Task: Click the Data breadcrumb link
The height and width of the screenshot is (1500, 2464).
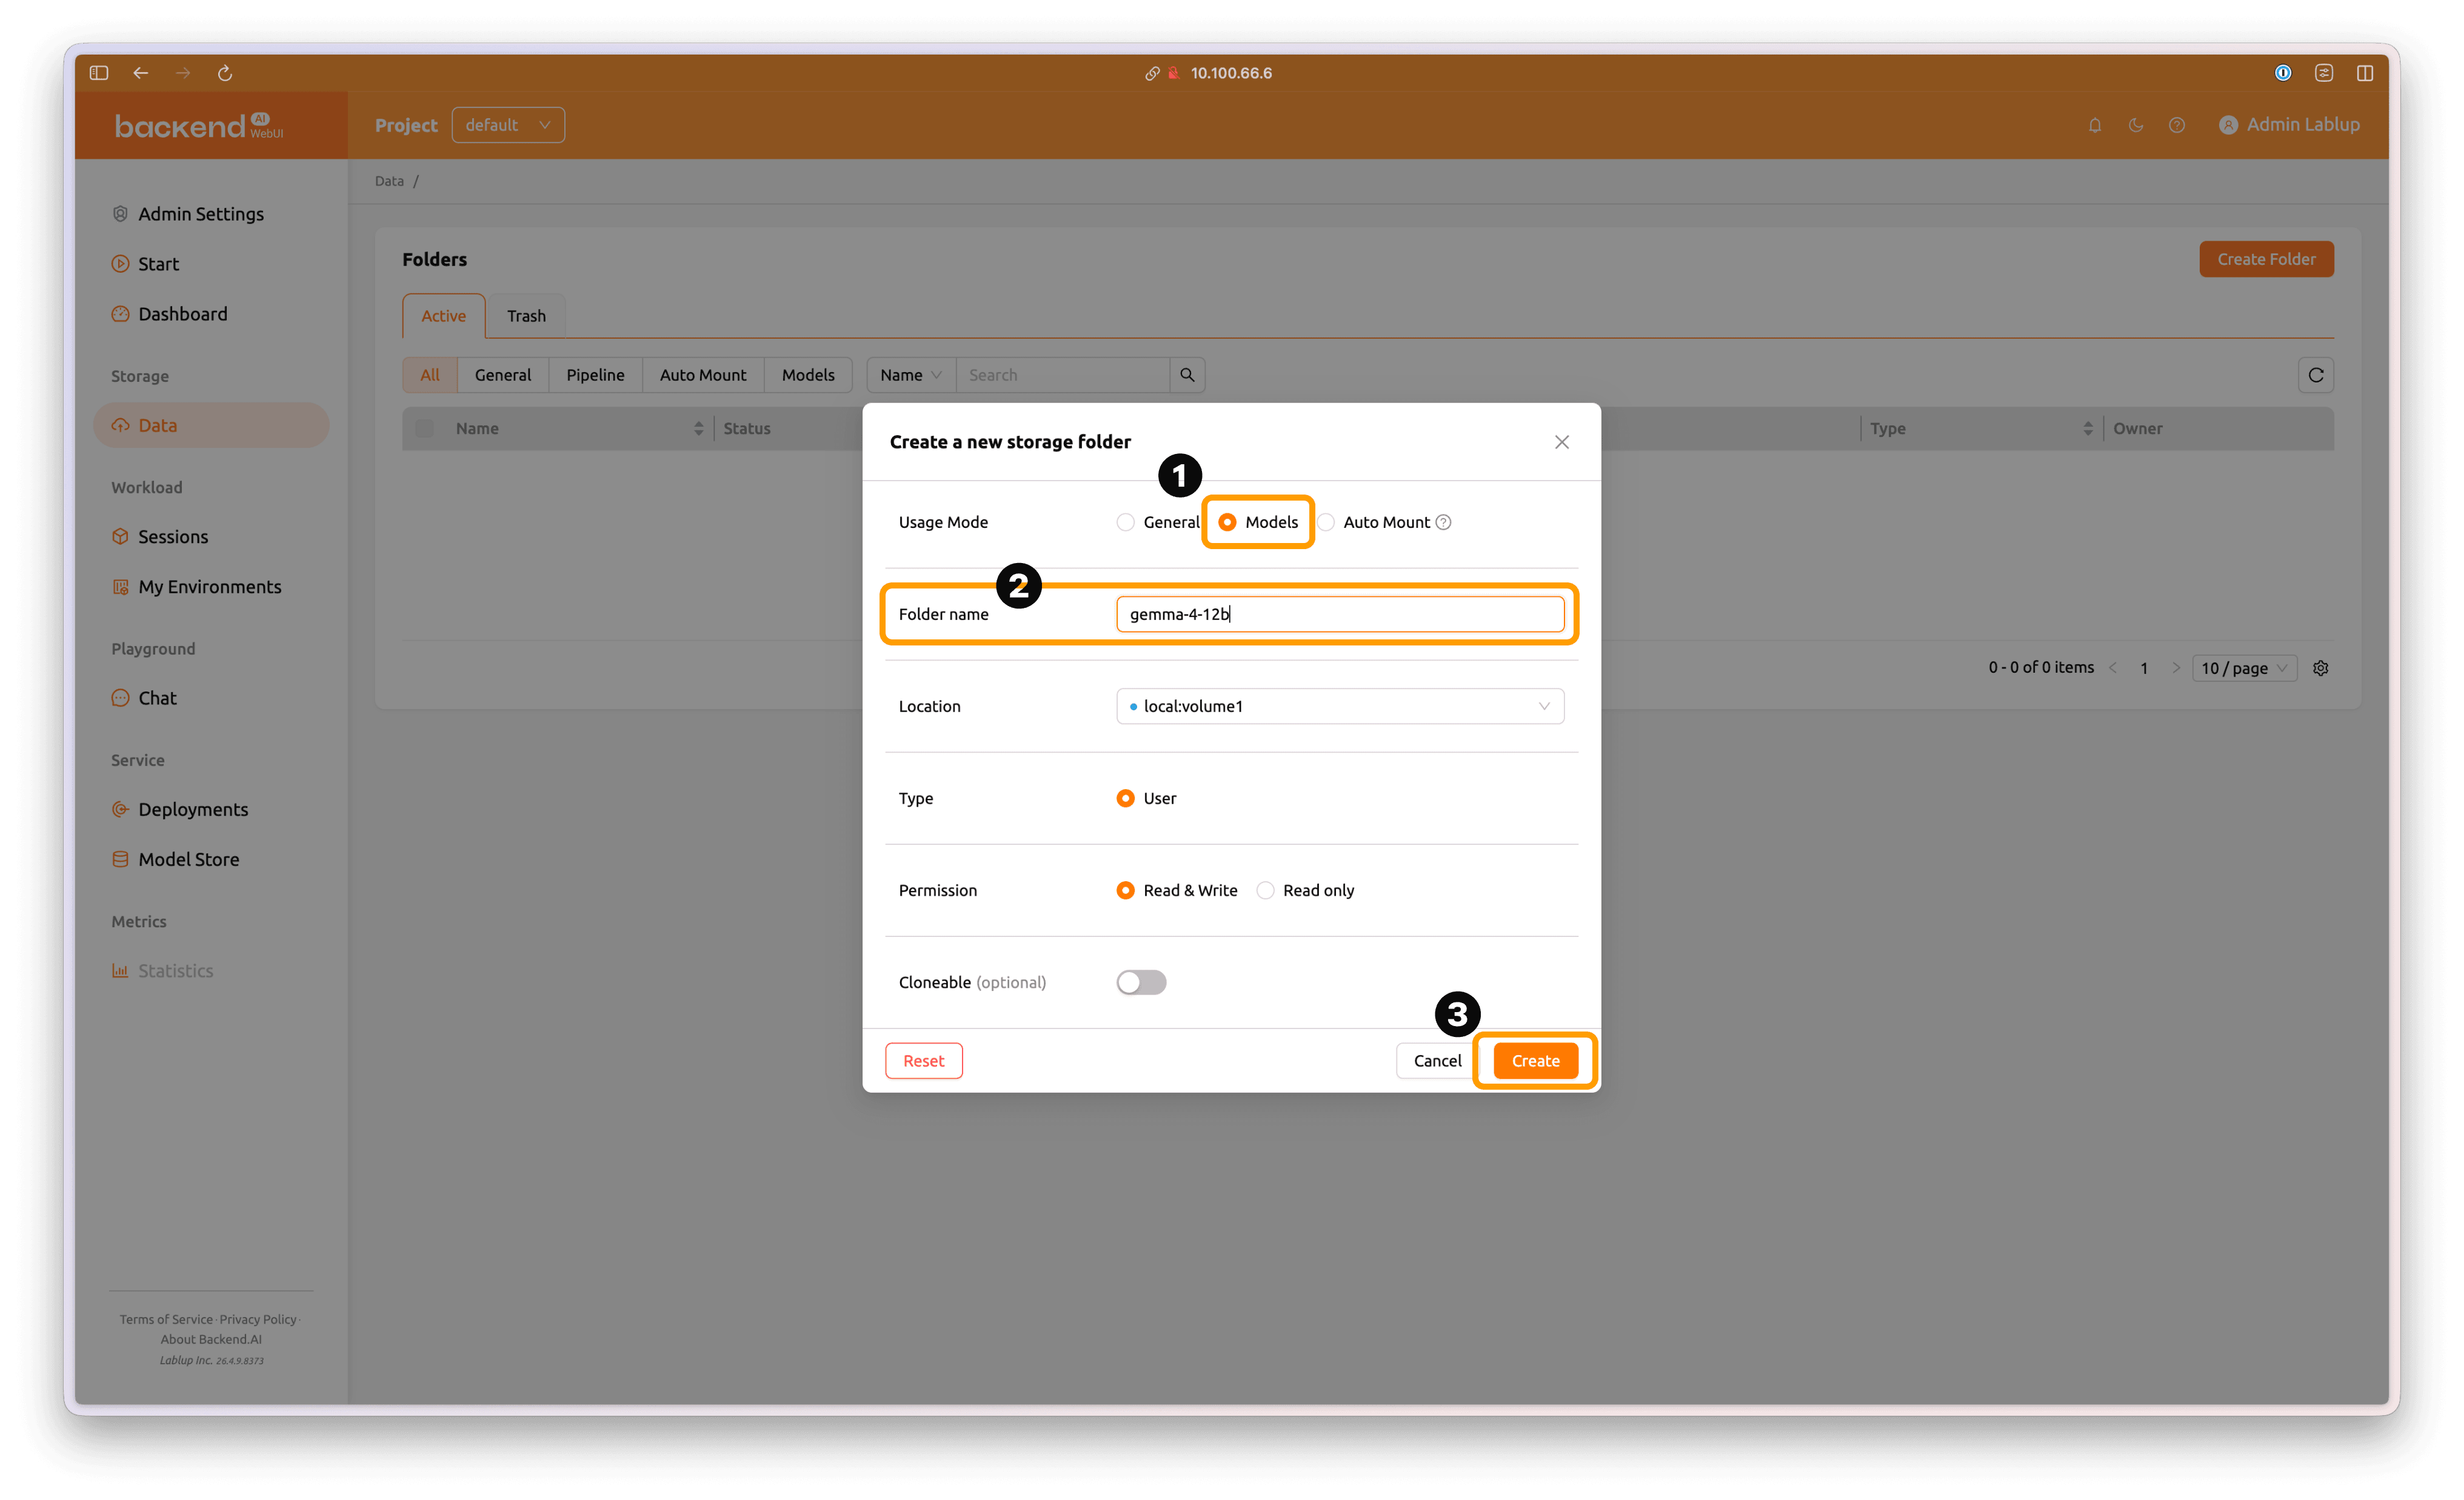Action: click(389, 181)
